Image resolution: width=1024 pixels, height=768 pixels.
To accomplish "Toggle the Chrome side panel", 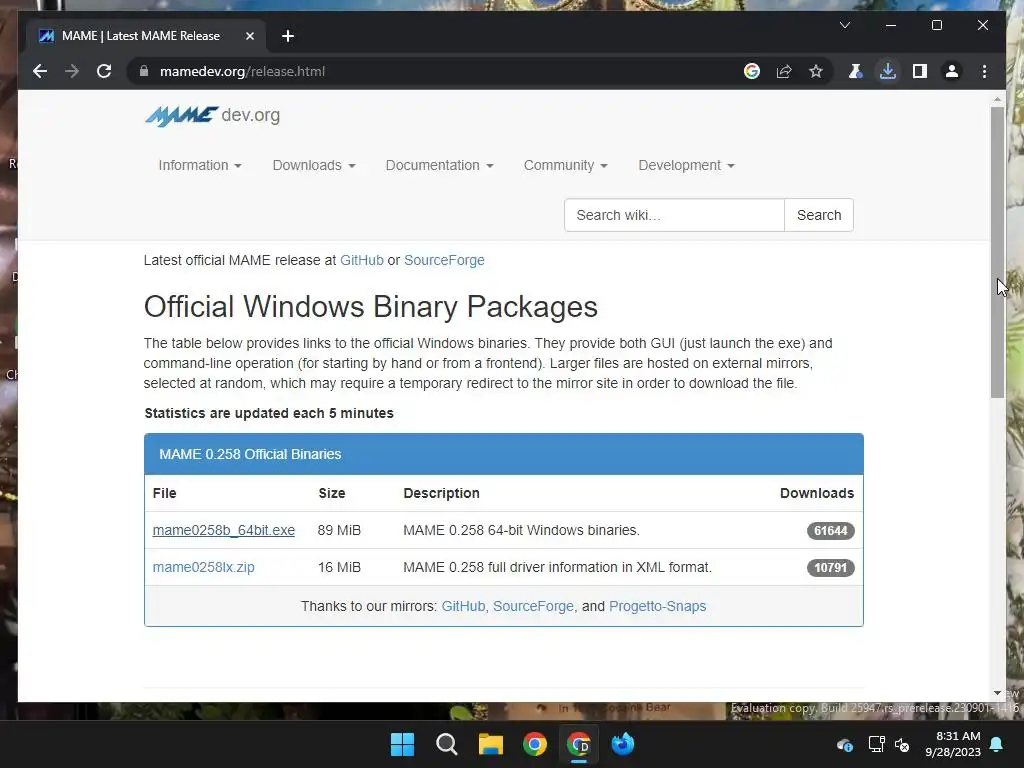I will [920, 71].
